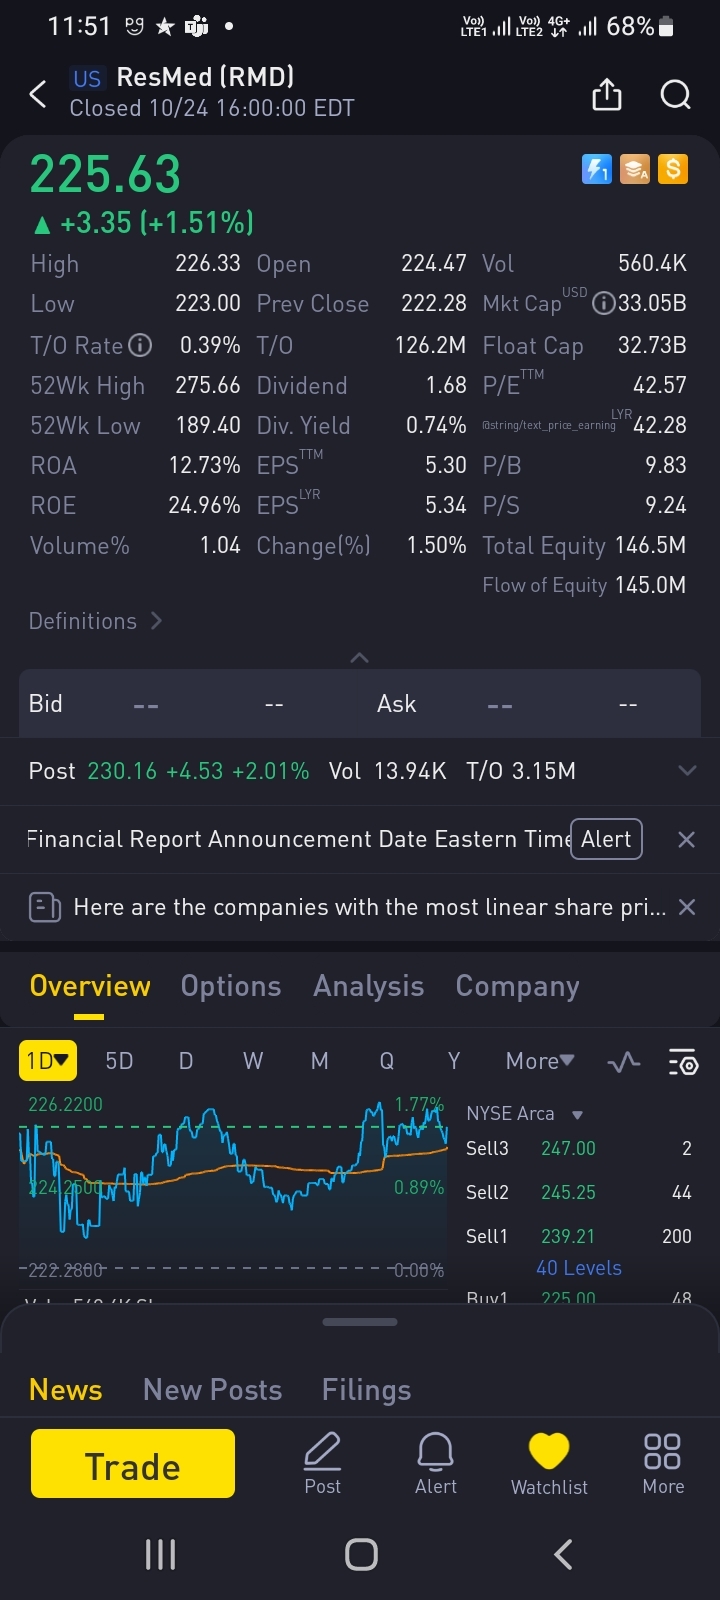The width and height of the screenshot is (720, 1600).
Task: Select the 5D chart period
Action: pos(119,1061)
